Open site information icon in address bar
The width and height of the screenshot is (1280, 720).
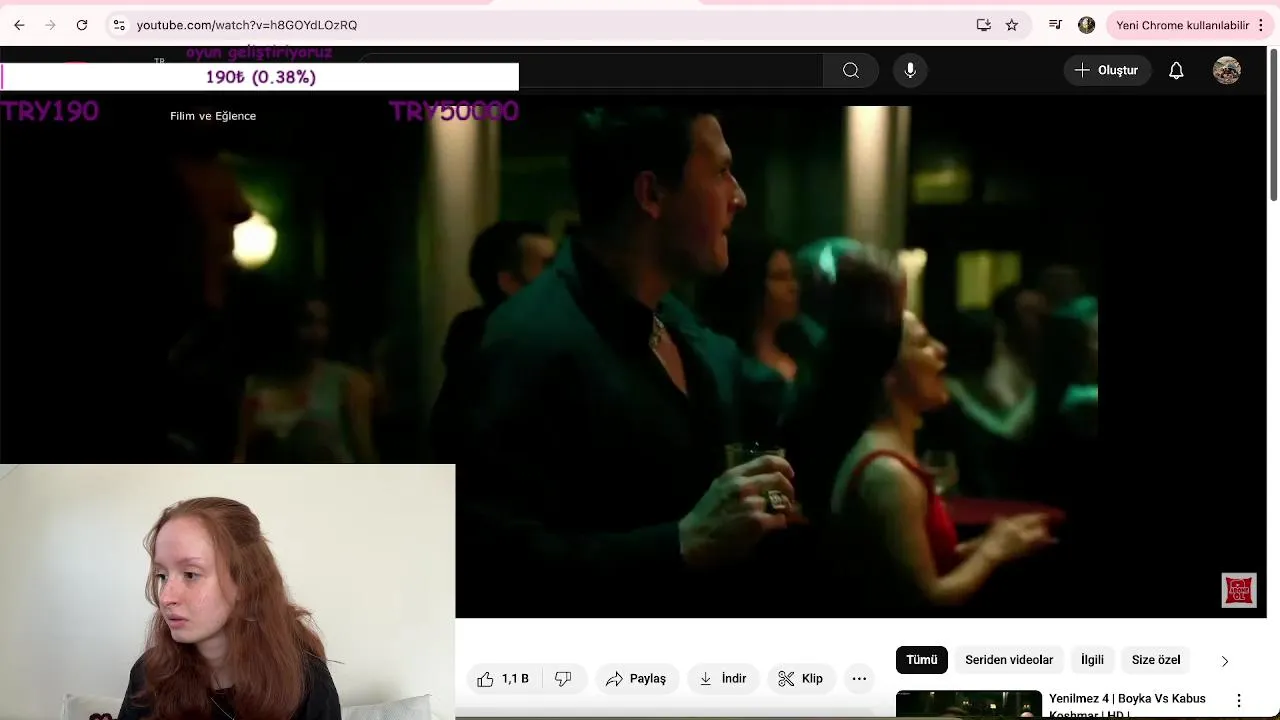click(119, 25)
